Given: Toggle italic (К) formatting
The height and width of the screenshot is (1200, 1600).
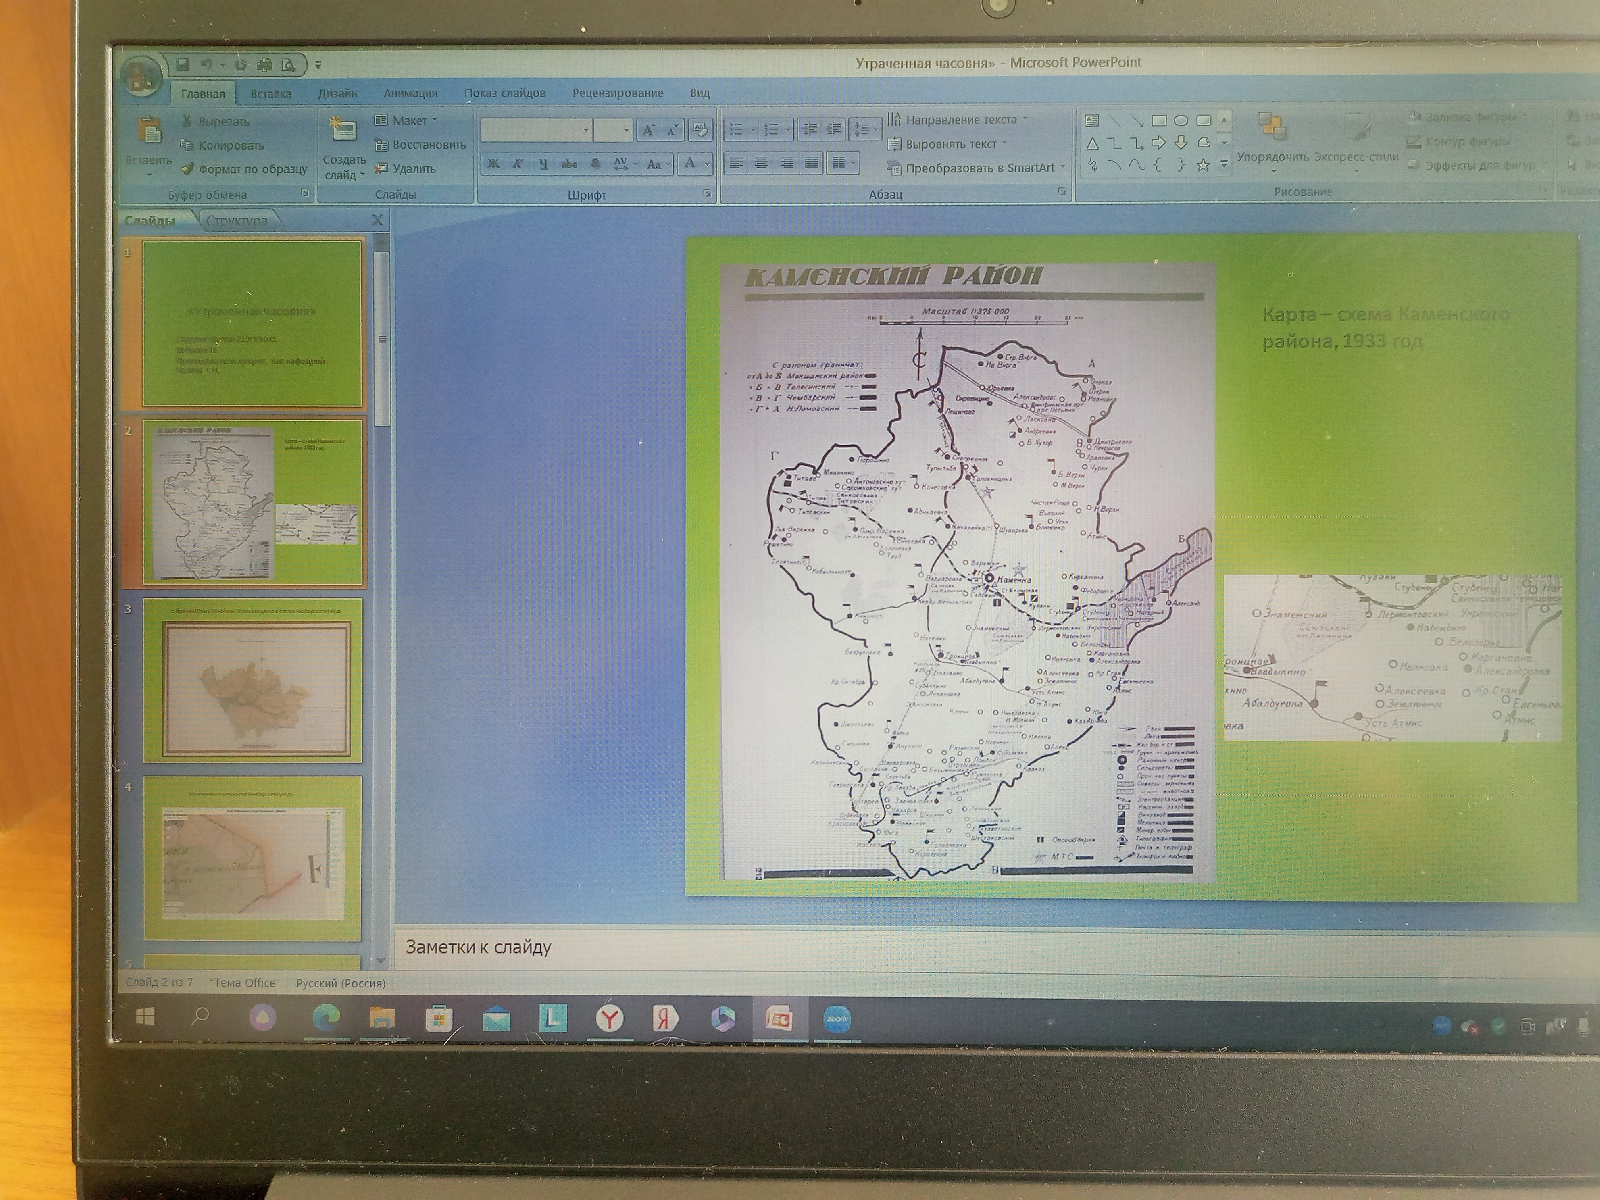Looking at the screenshot, I should 518,164.
